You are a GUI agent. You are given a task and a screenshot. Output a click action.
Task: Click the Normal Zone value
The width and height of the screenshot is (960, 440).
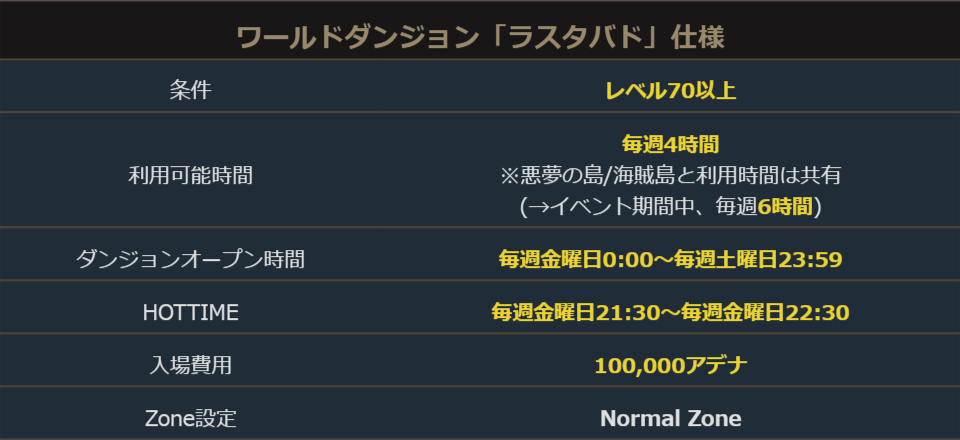(x=670, y=418)
